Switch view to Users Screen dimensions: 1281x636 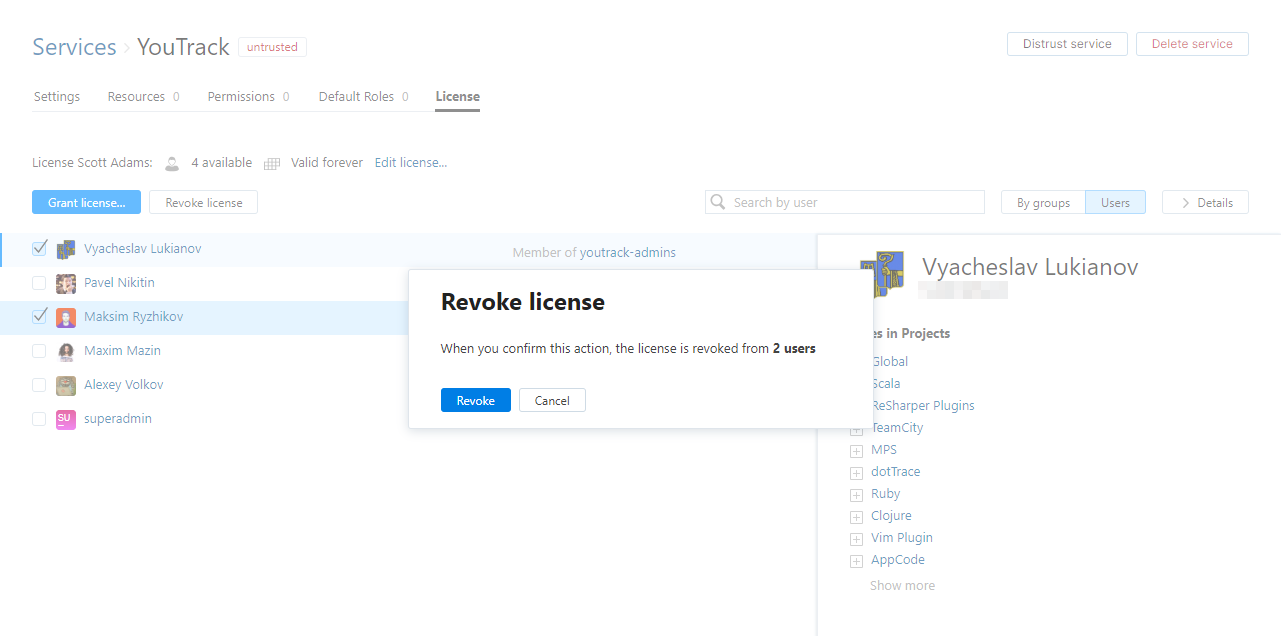pyautogui.click(x=1115, y=202)
